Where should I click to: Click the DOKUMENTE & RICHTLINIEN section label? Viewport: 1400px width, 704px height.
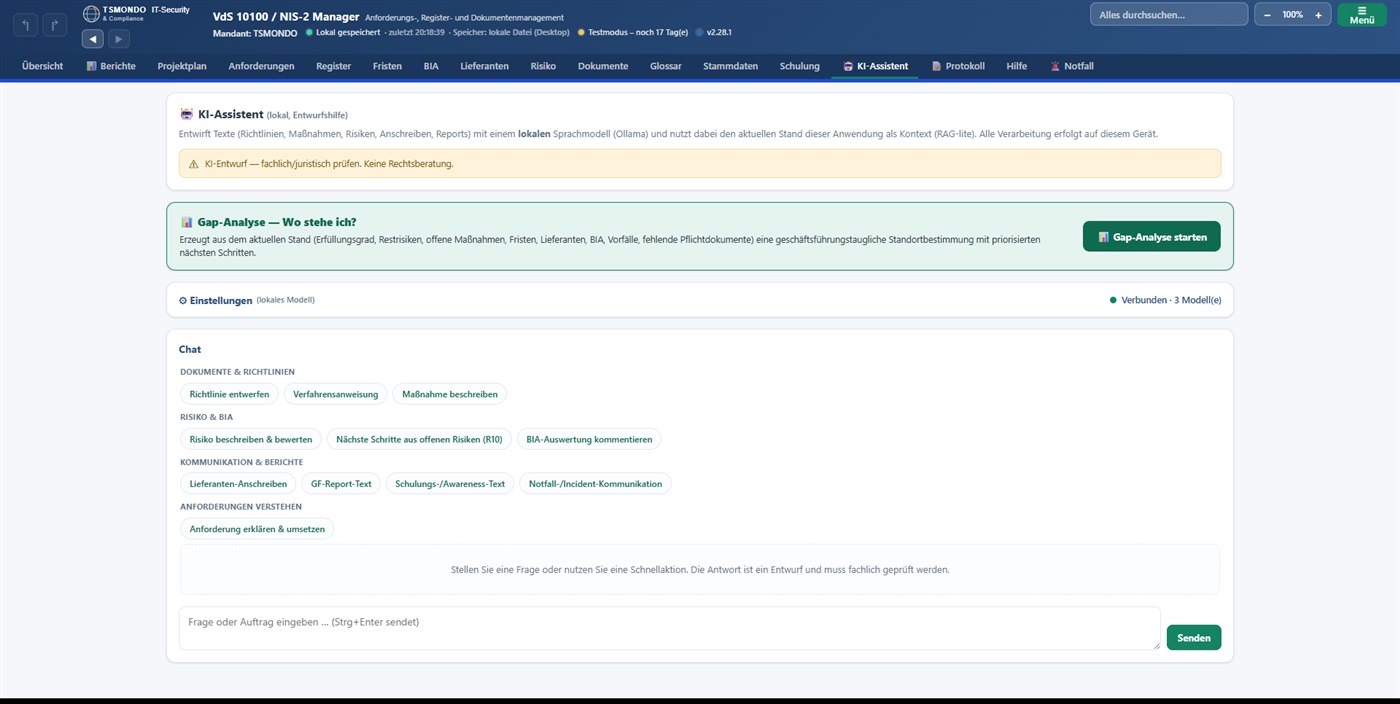(237, 372)
